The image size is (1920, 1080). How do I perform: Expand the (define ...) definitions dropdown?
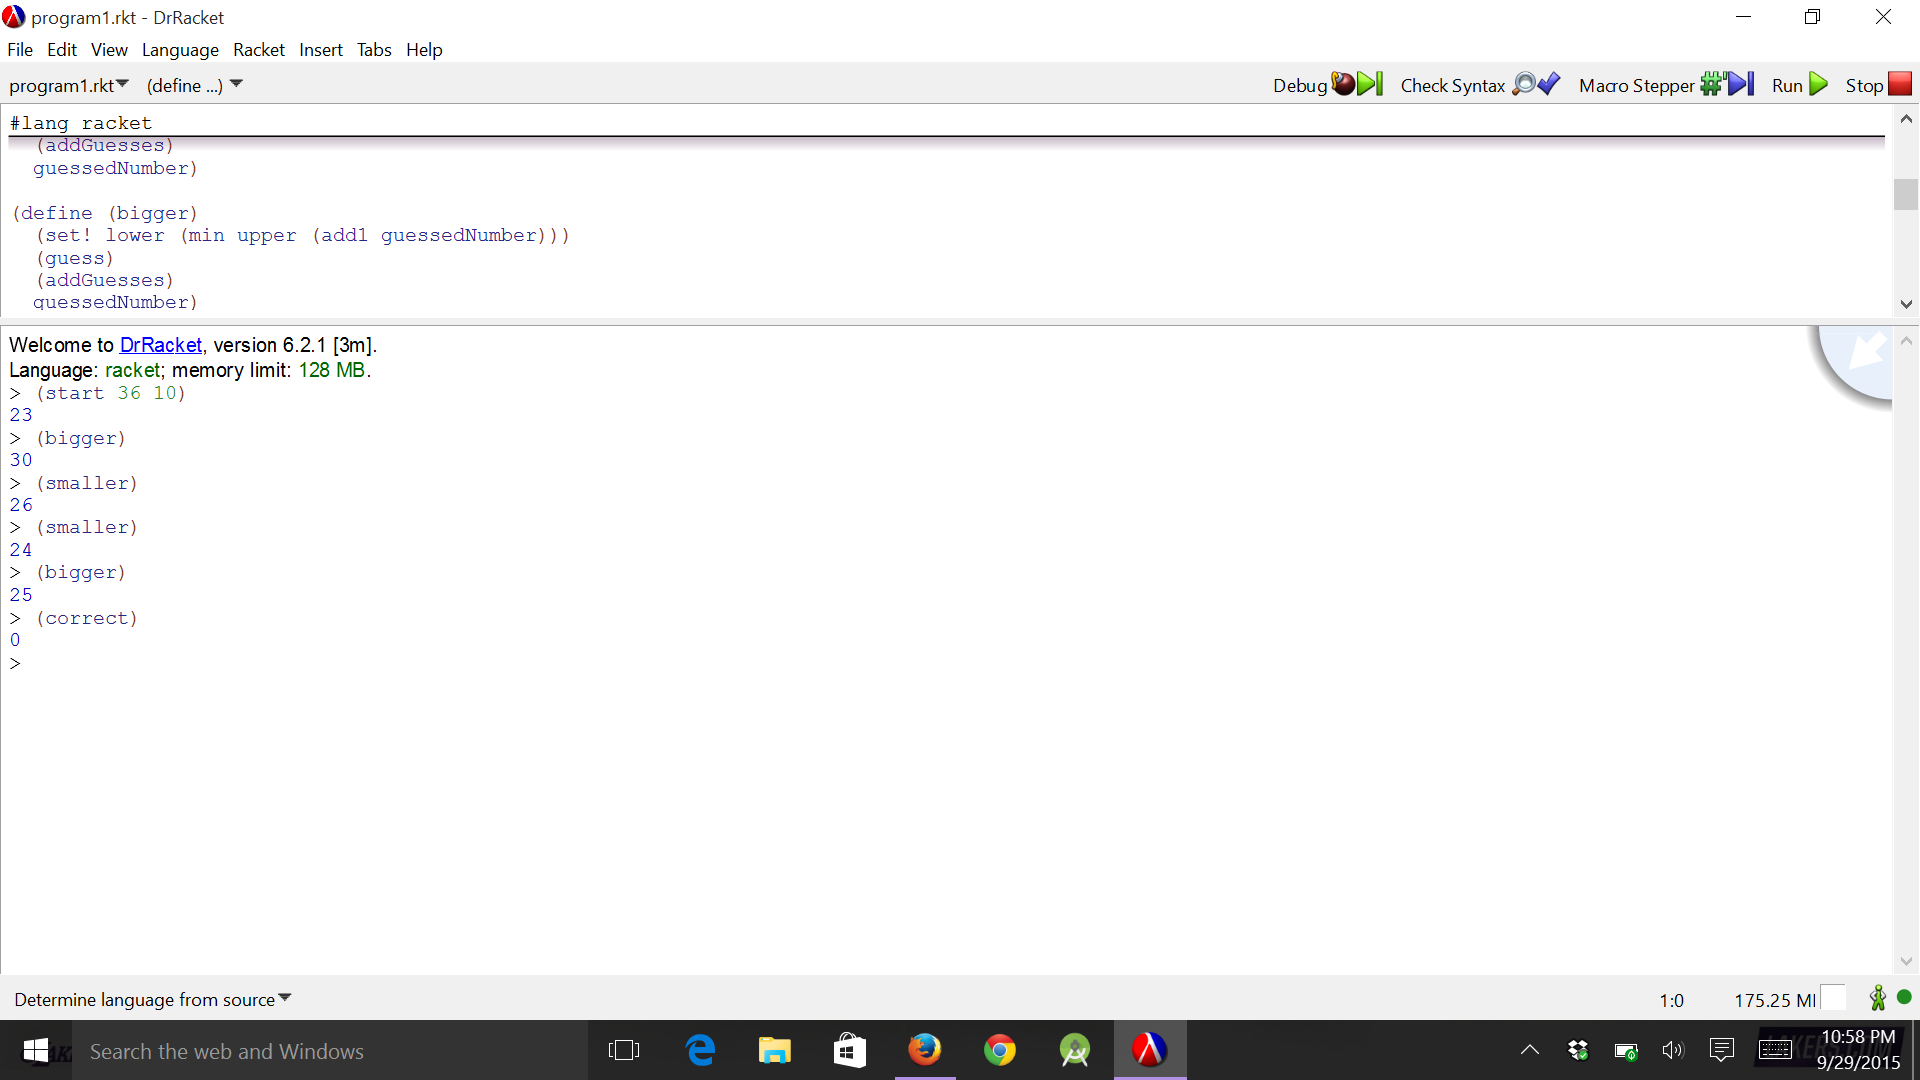(194, 85)
